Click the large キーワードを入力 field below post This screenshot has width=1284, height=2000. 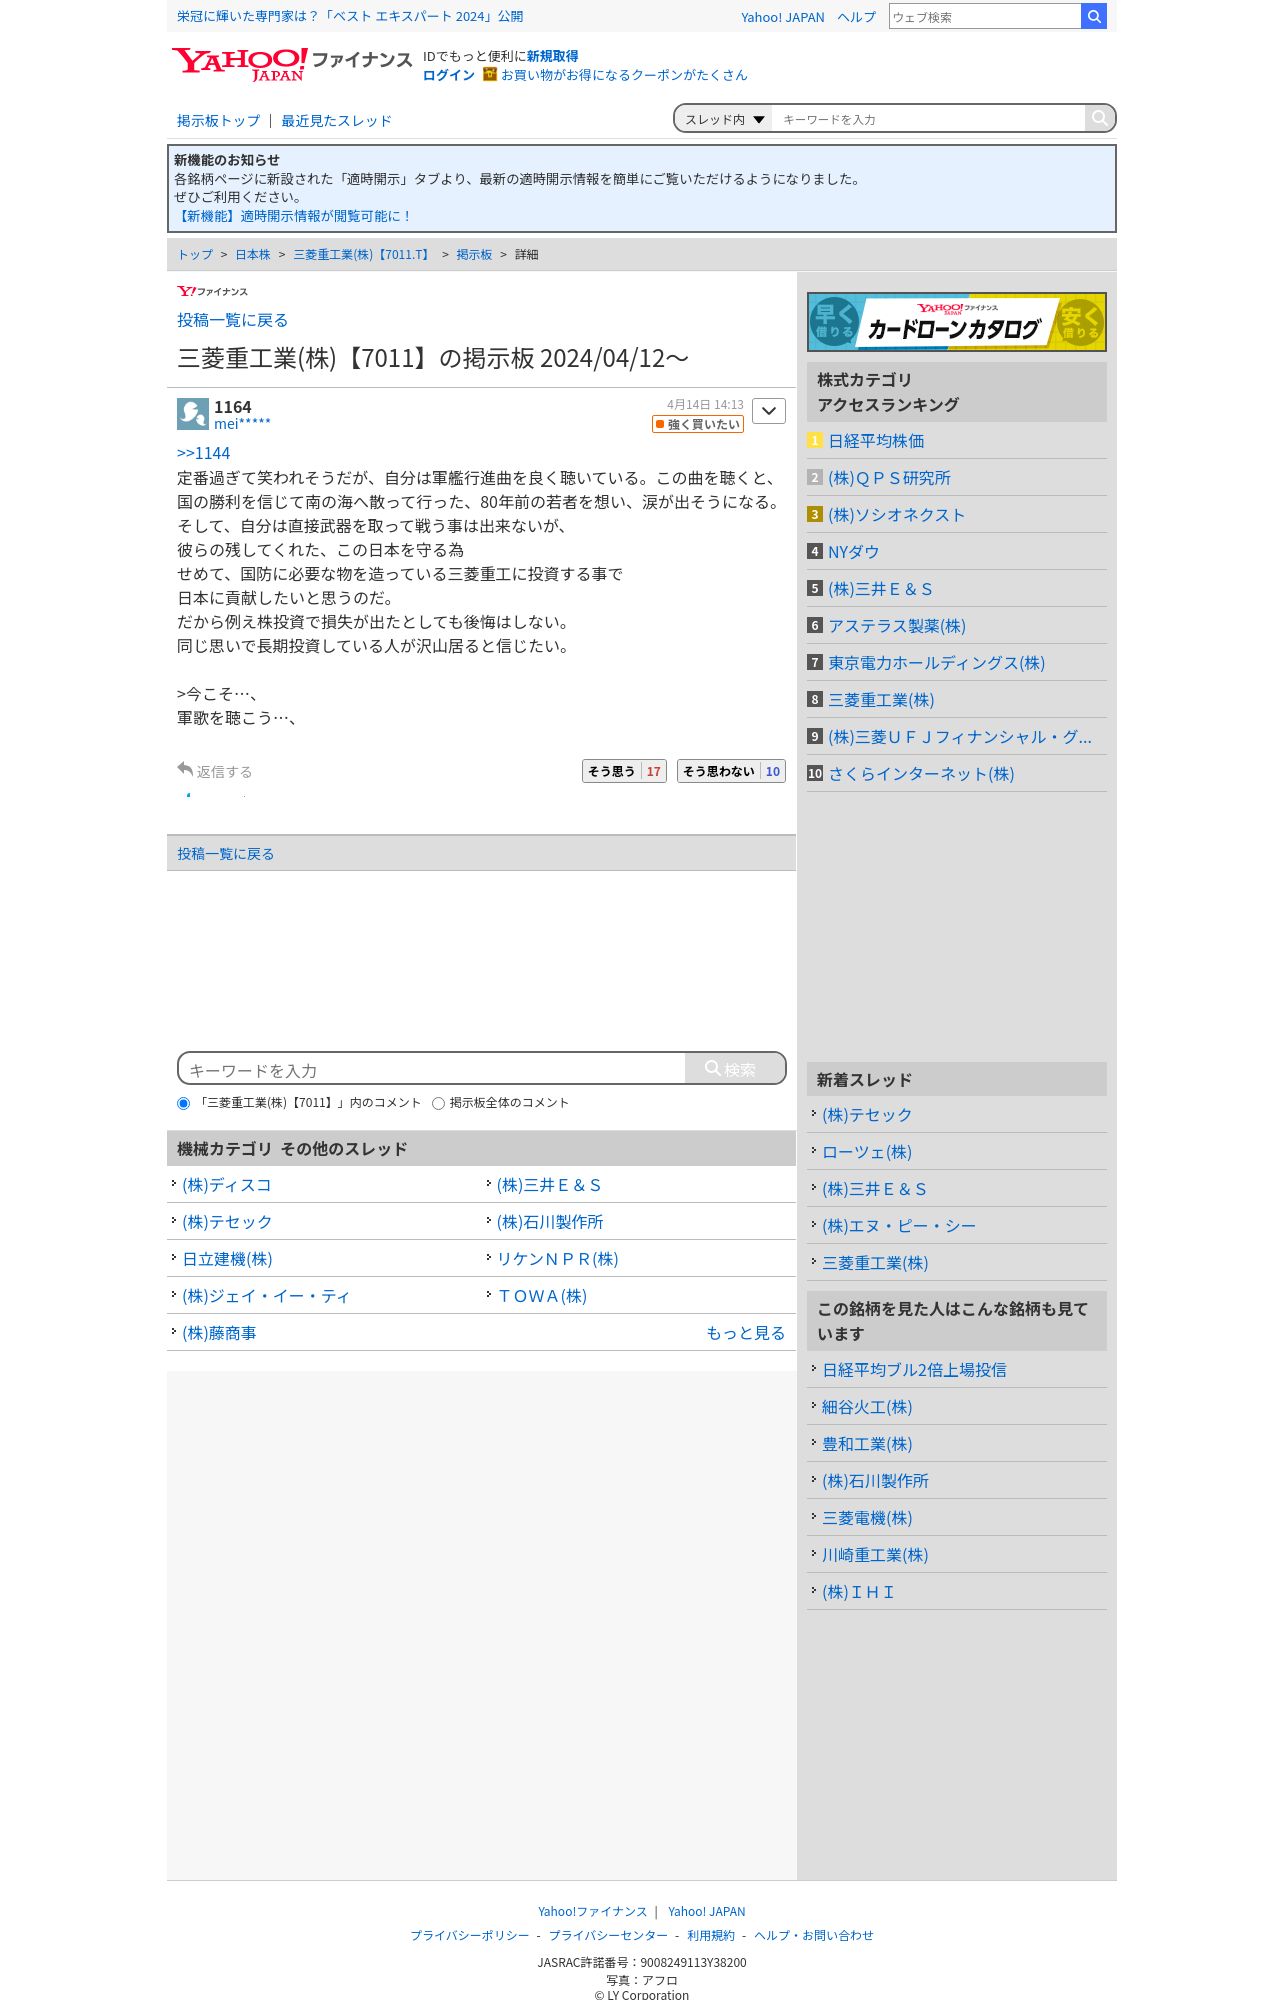[x=432, y=1069]
